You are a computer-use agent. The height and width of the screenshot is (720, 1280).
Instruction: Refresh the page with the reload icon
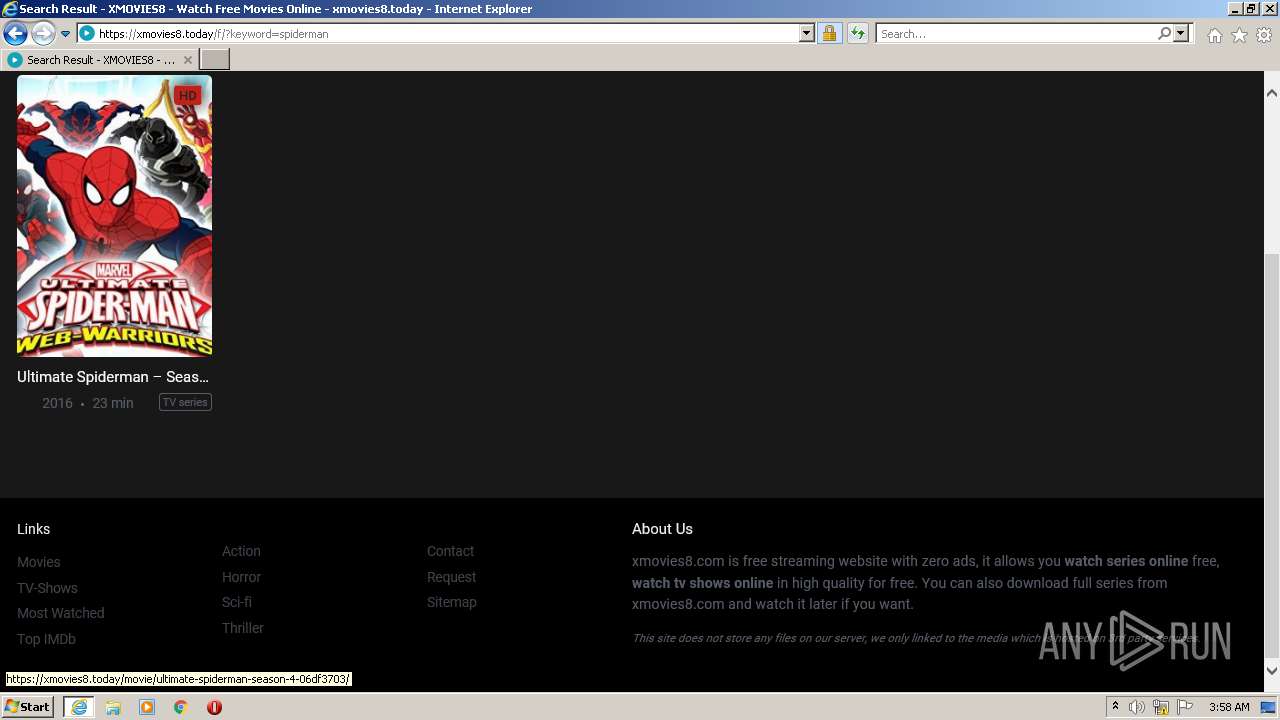pyautogui.click(x=857, y=34)
